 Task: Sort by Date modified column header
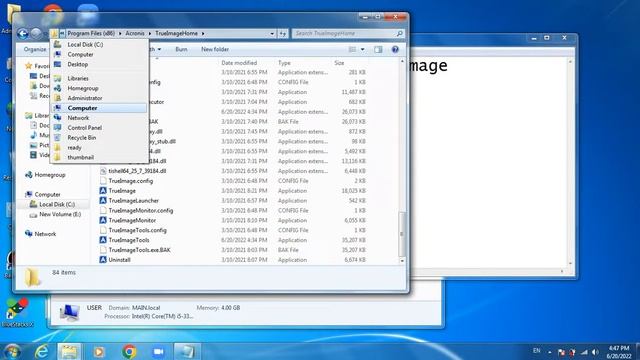[x=239, y=63]
